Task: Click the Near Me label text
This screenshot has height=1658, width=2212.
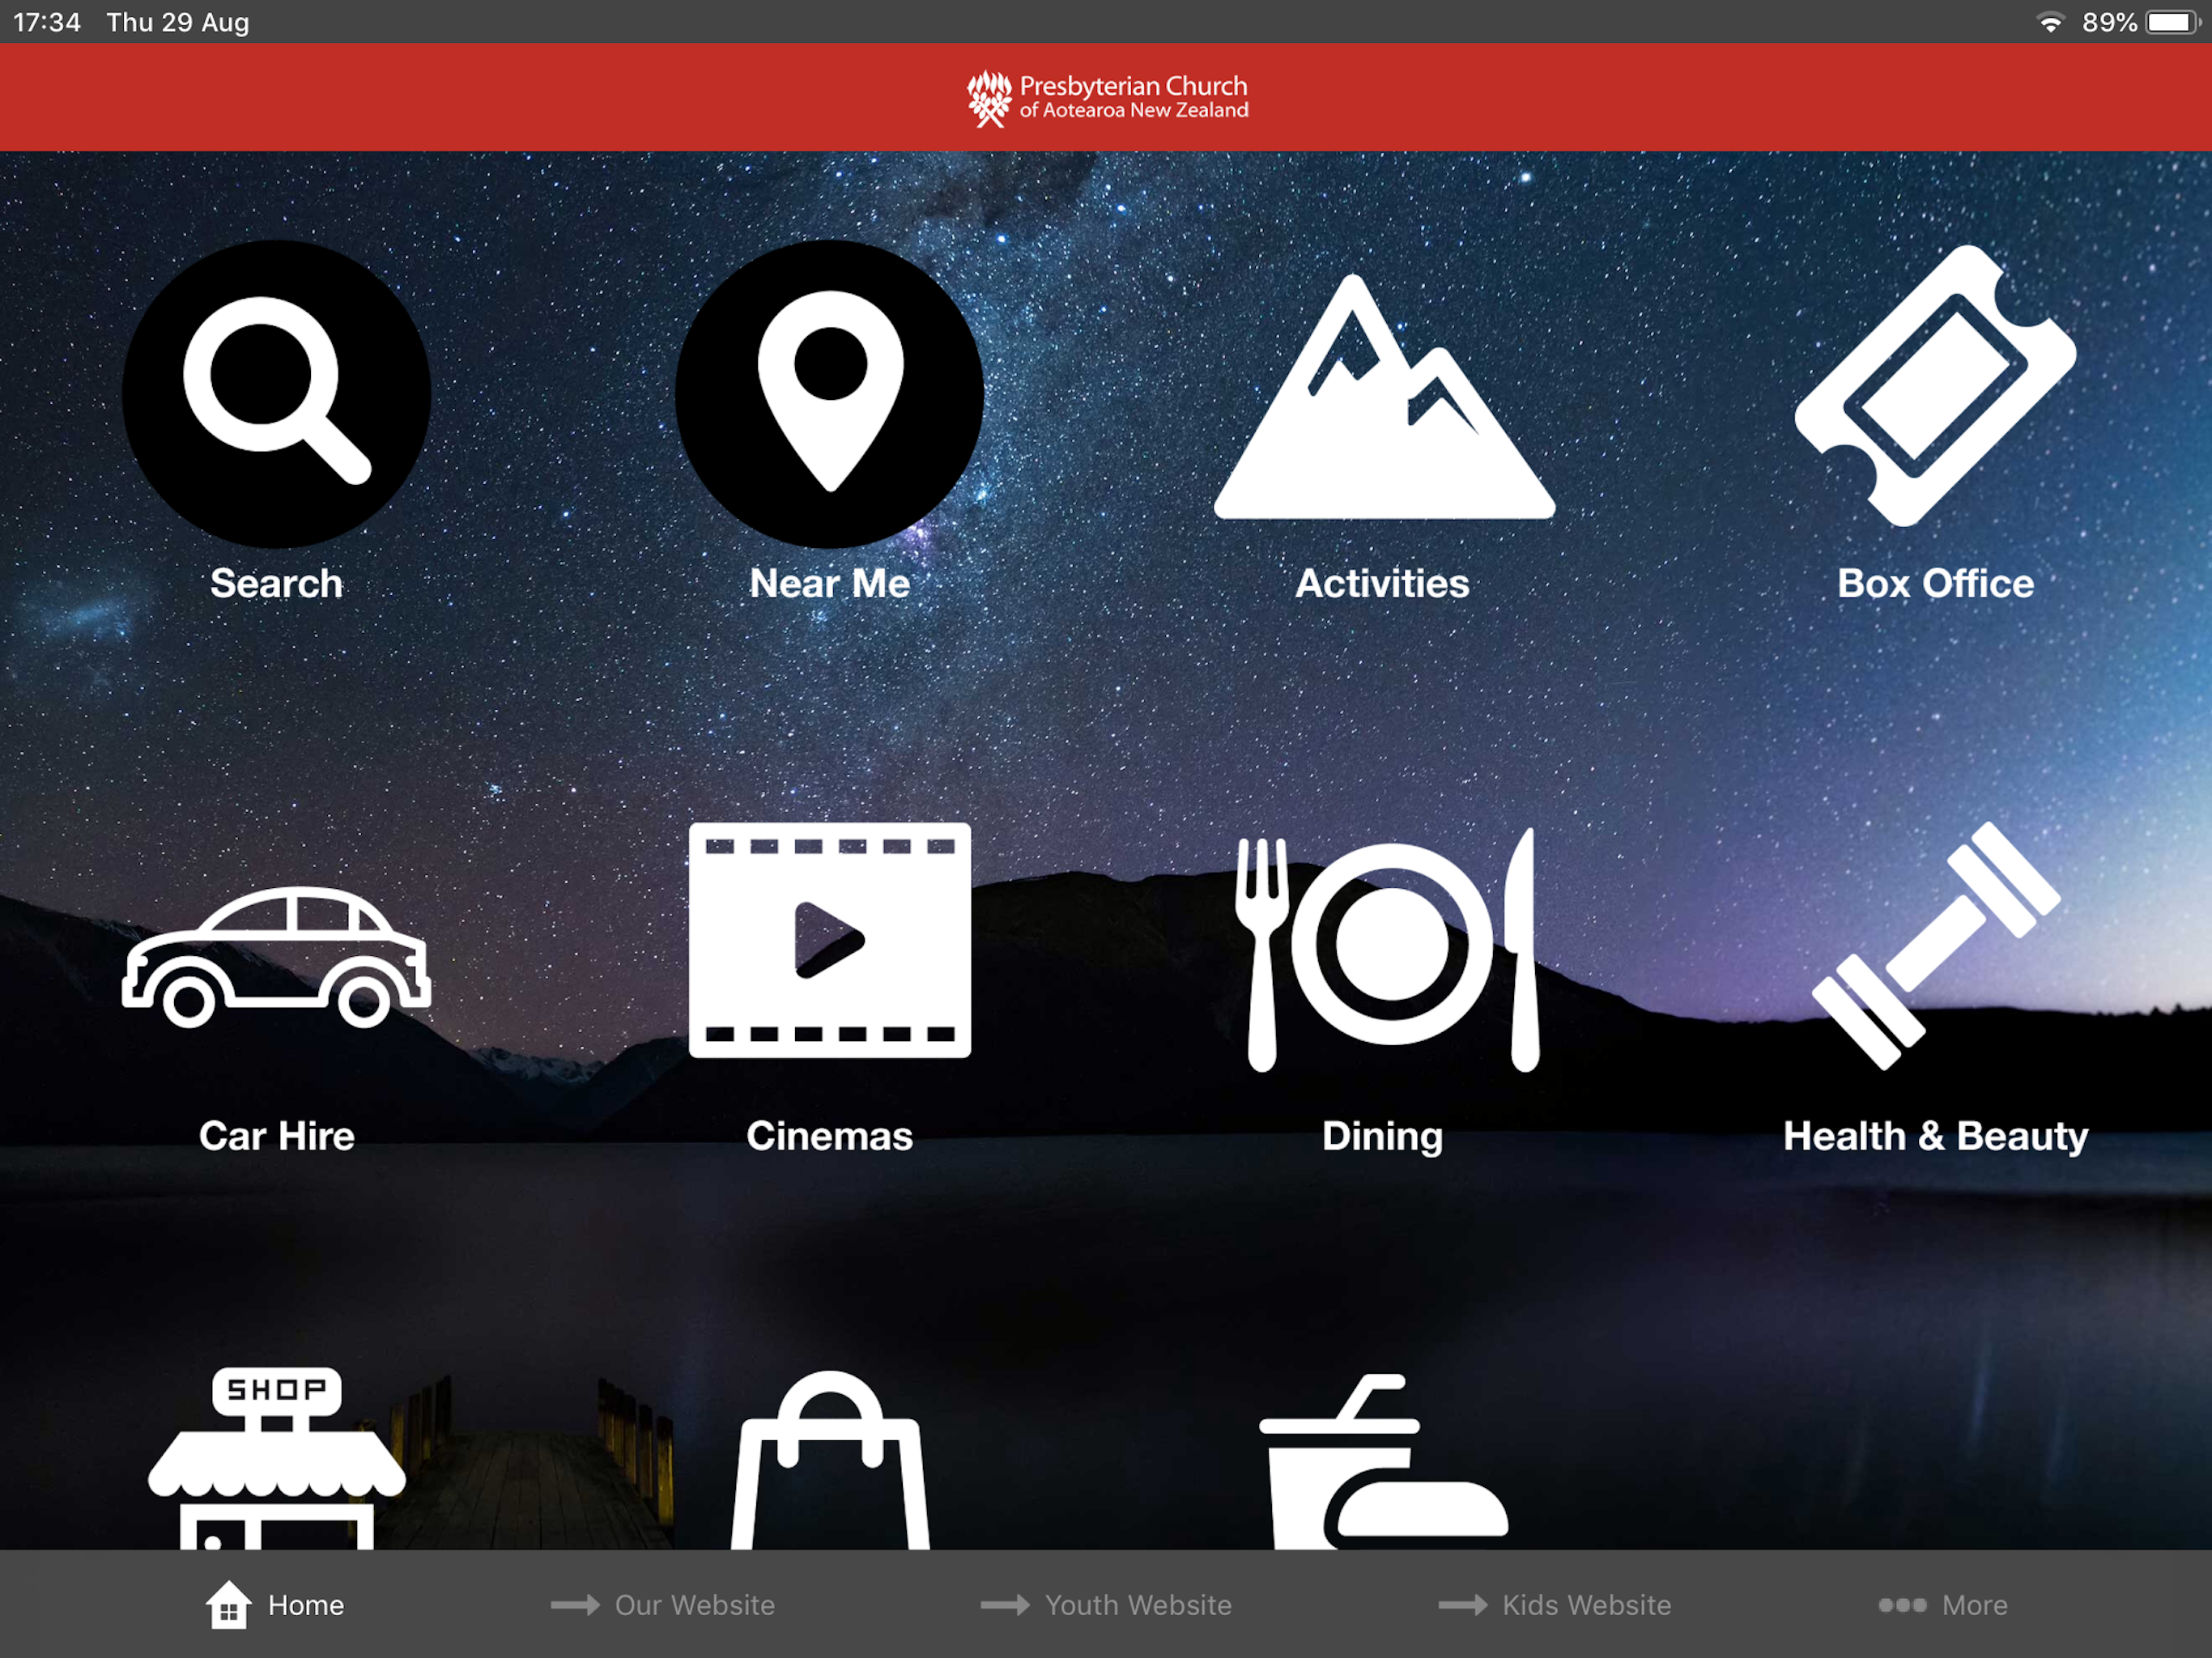Action: pyautogui.click(x=830, y=583)
